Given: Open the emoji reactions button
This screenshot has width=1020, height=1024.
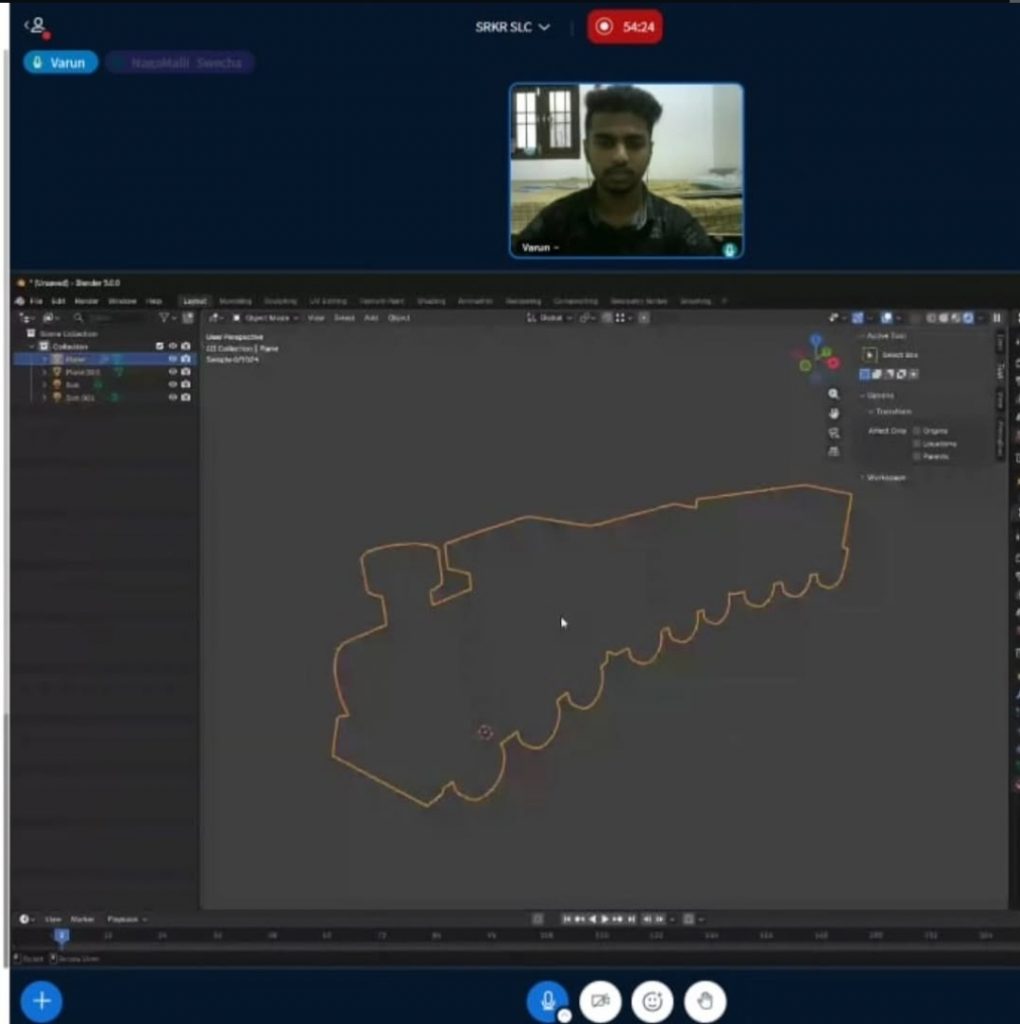Looking at the screenshot, I should tap(652, 1001).
